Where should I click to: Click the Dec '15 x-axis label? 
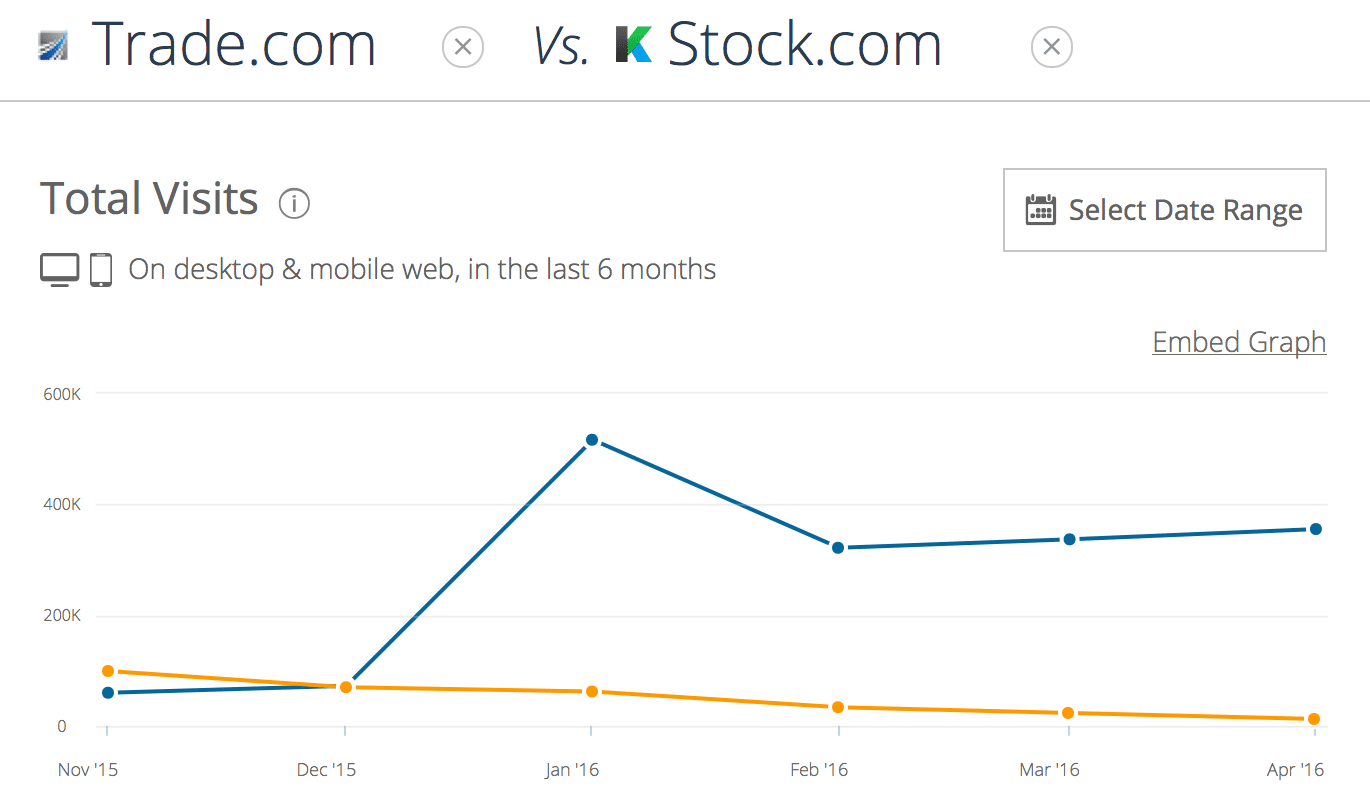point(327,770)
